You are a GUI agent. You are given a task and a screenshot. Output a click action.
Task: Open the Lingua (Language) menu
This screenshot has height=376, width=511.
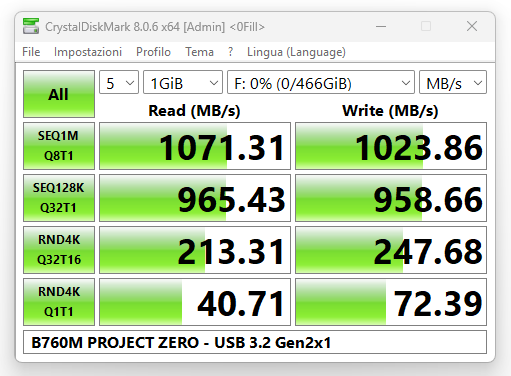click(x=296, y=52)
